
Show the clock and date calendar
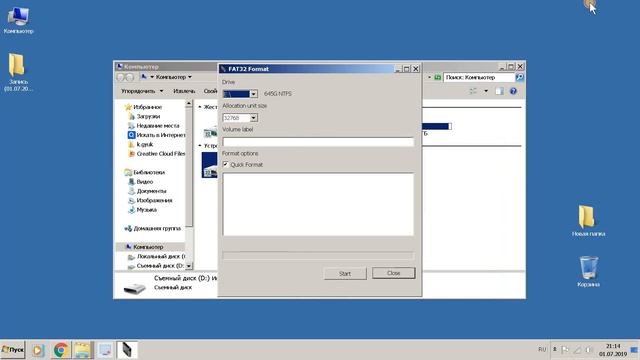613,350
